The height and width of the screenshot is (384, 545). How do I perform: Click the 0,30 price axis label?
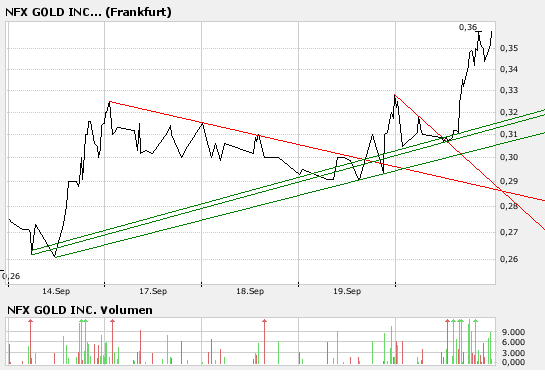[509, 157]
